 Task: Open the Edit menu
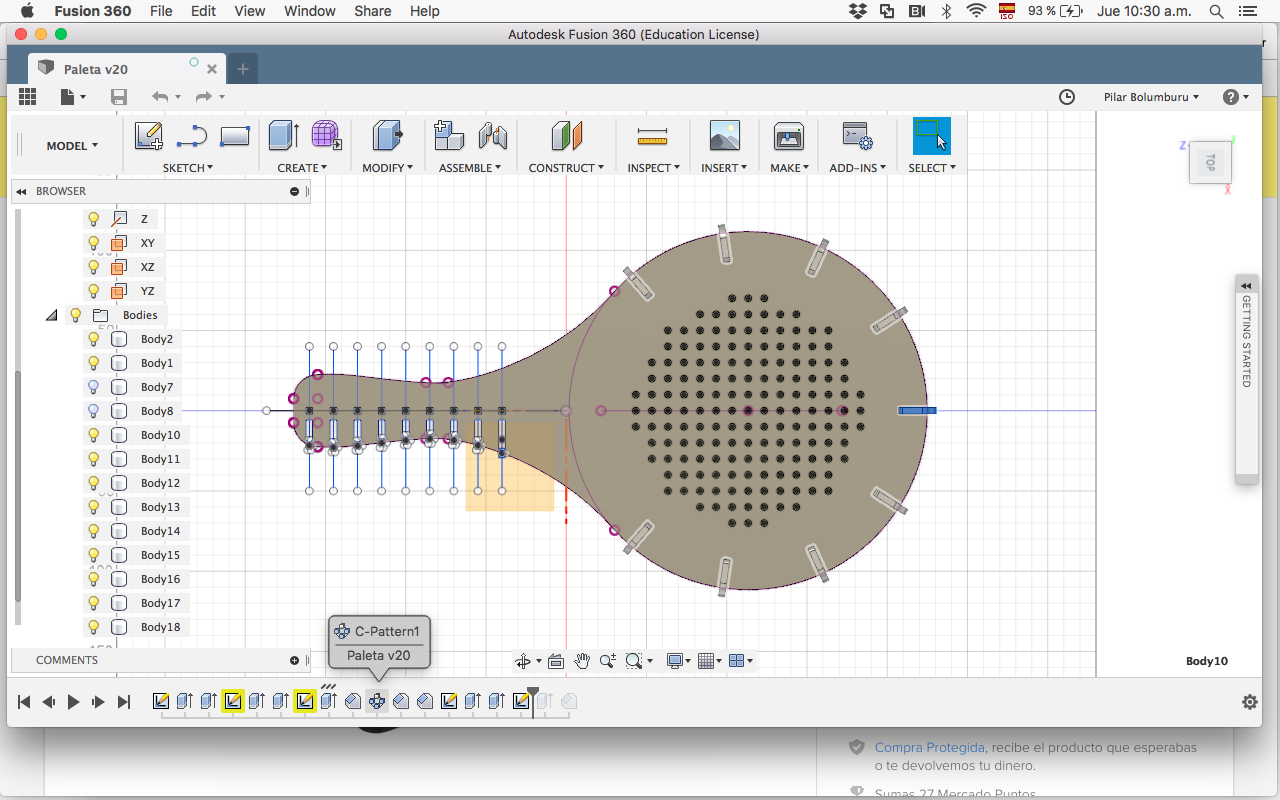pos(203,11)
